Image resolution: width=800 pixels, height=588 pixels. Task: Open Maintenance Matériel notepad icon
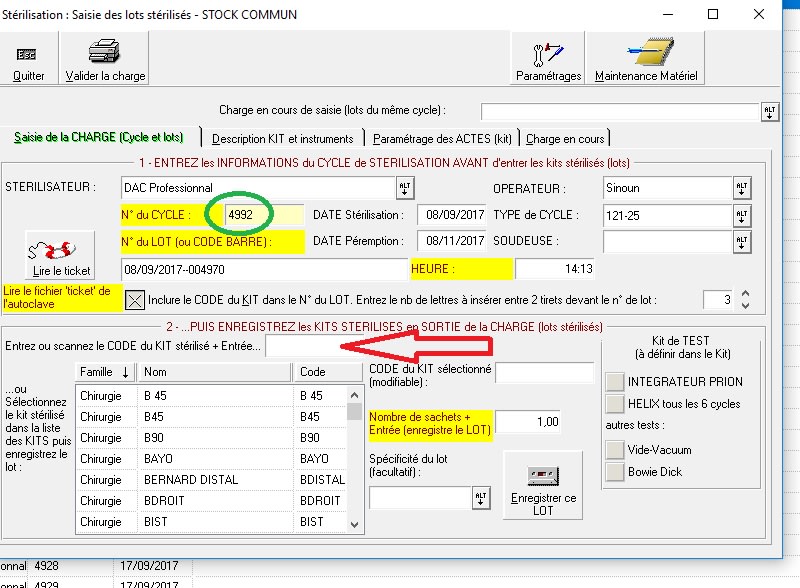(x=650, y=51)
